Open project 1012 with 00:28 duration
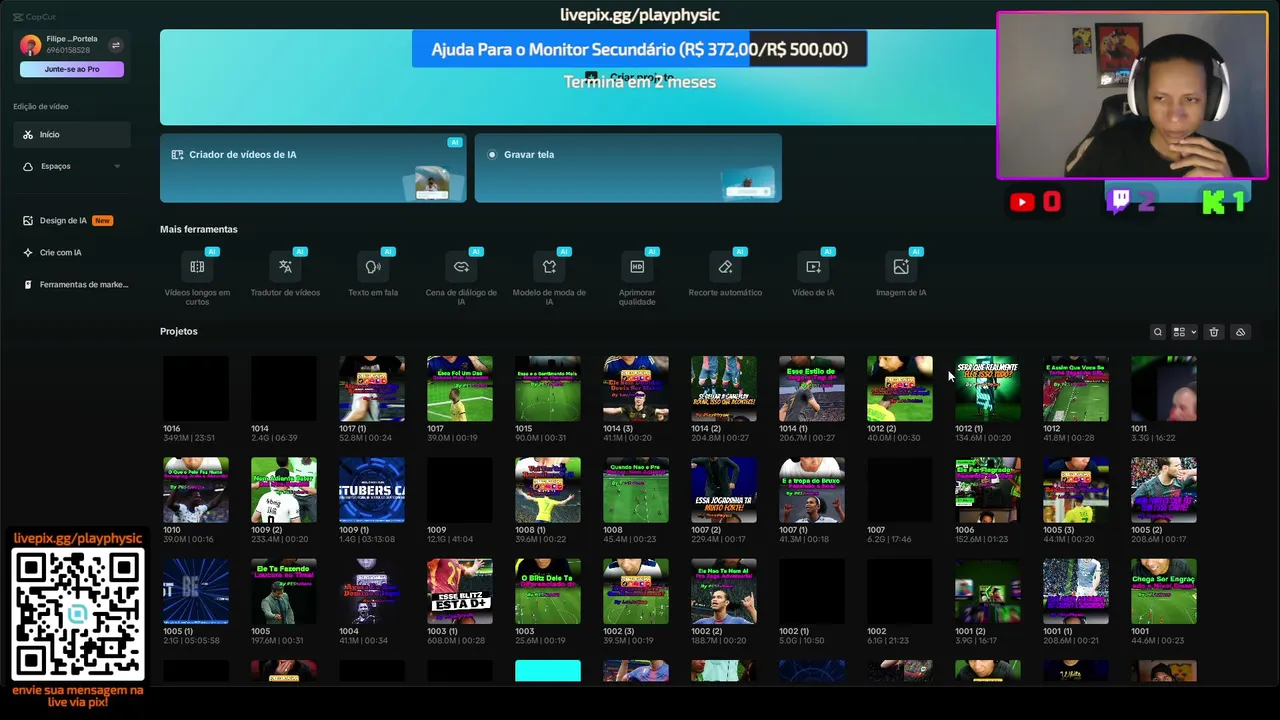Screen dimensions: 1280x720 tap(1076, 388)
